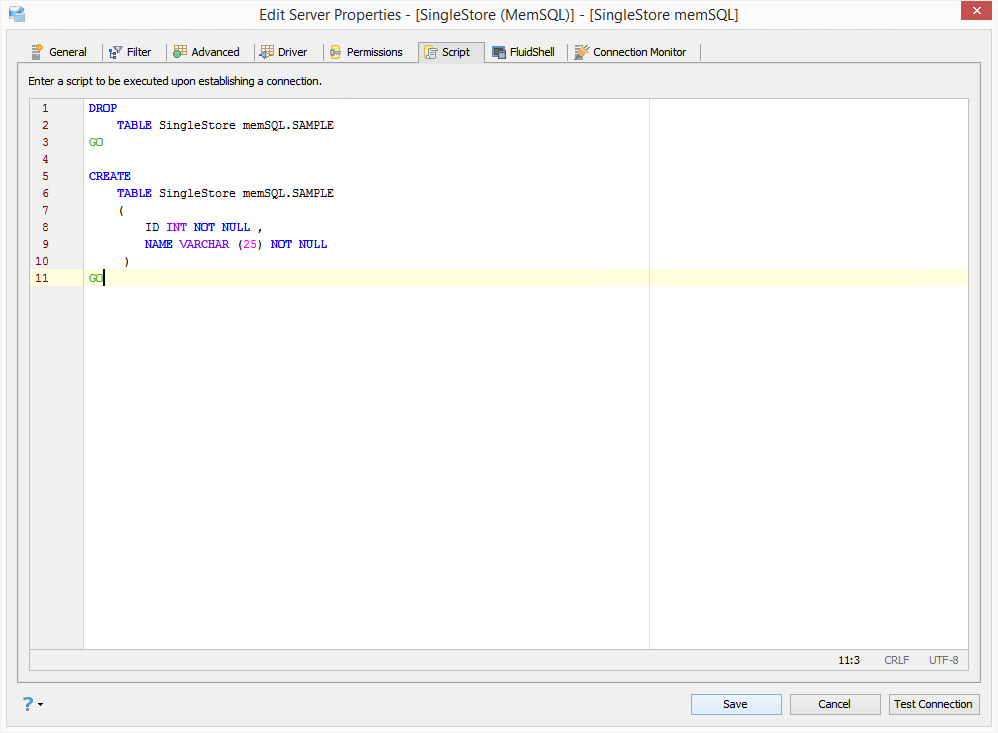Click the Driver tab icon
Viewport: 998px width, 733px height.
pyautogui.click(x=267, y=52)
